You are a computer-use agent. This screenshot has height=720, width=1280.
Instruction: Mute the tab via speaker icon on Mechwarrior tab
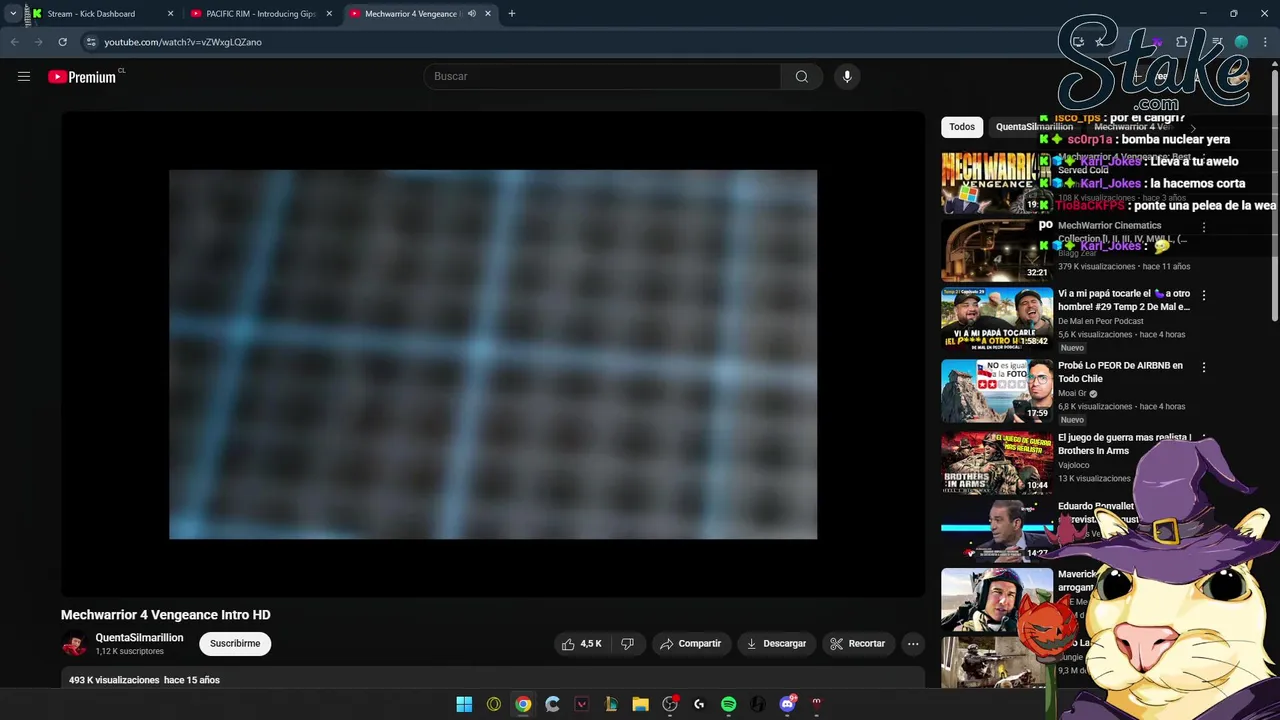(472, 14)
